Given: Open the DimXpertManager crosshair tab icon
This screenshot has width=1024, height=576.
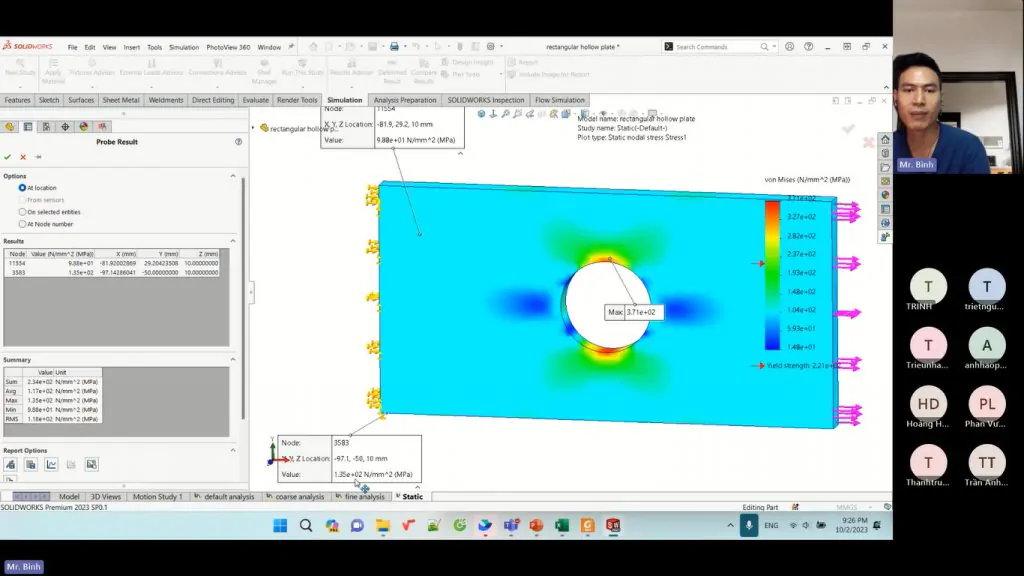Looking at the screenshot, I should 65,127.
